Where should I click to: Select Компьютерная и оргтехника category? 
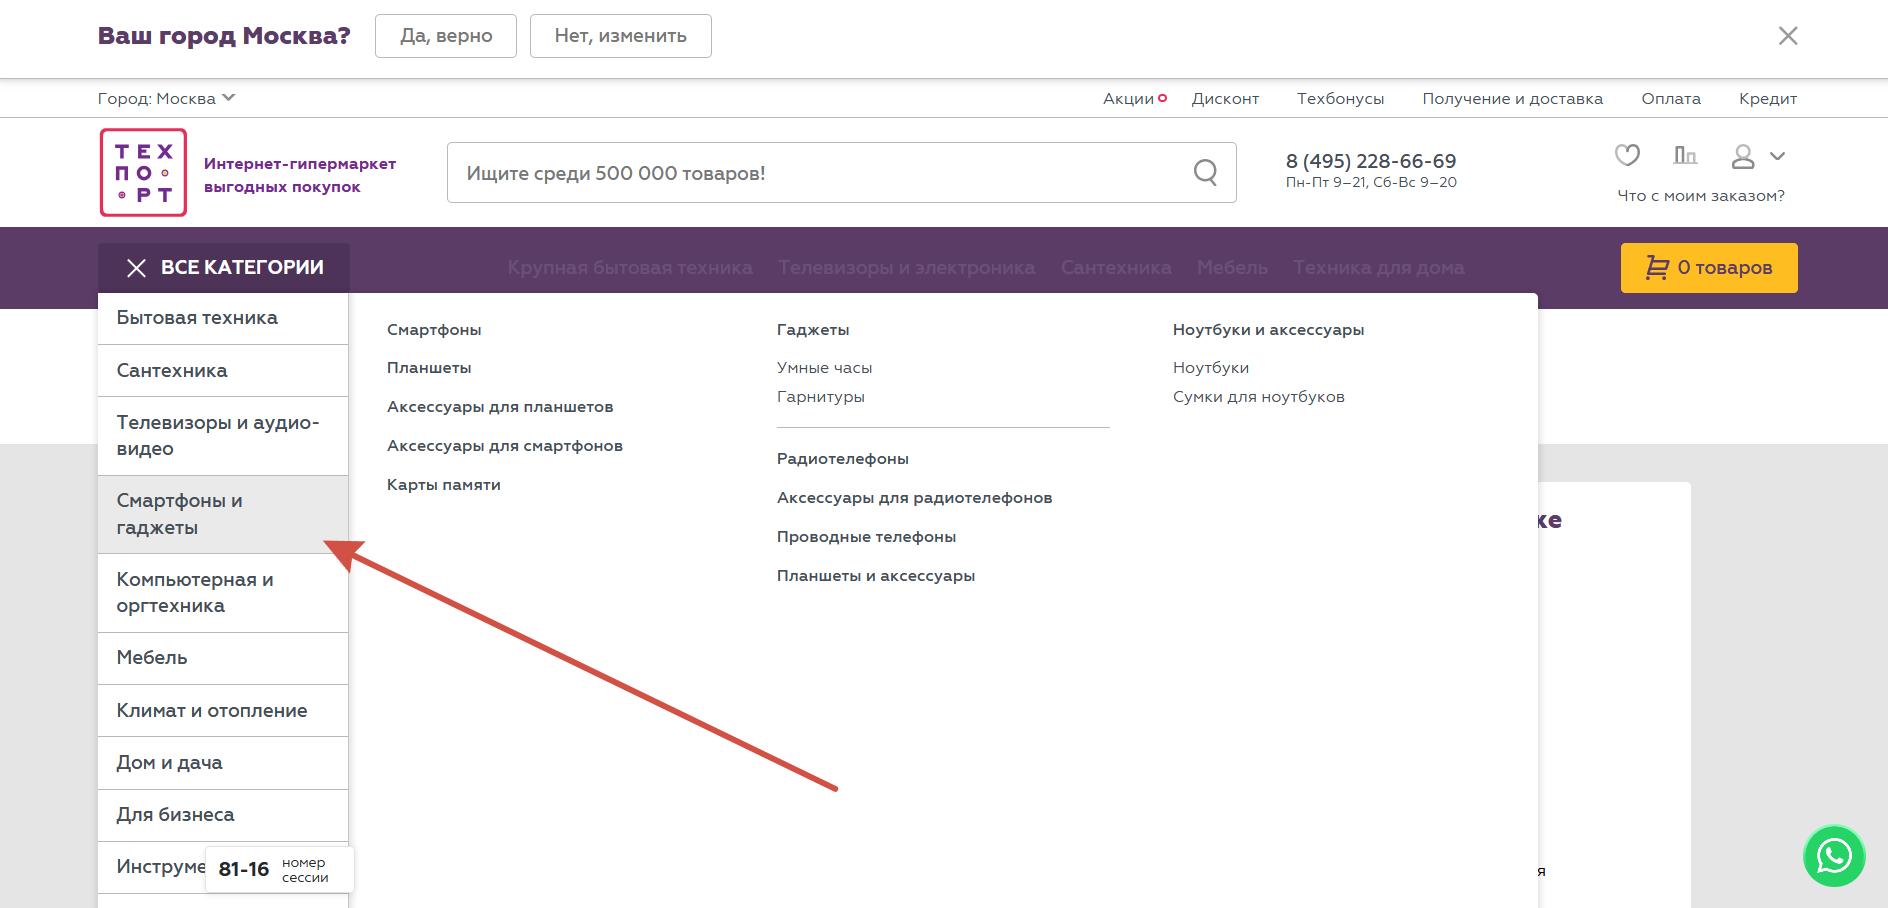[x=223, y=593]
